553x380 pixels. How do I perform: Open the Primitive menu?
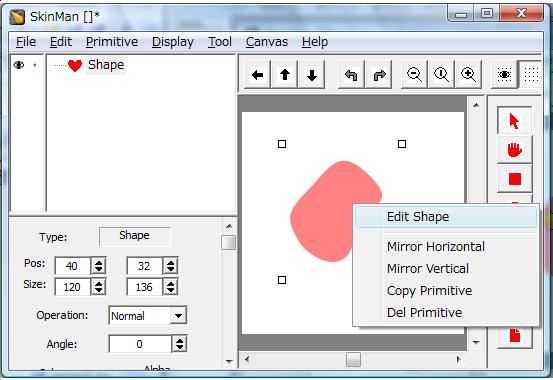point(112,42)
